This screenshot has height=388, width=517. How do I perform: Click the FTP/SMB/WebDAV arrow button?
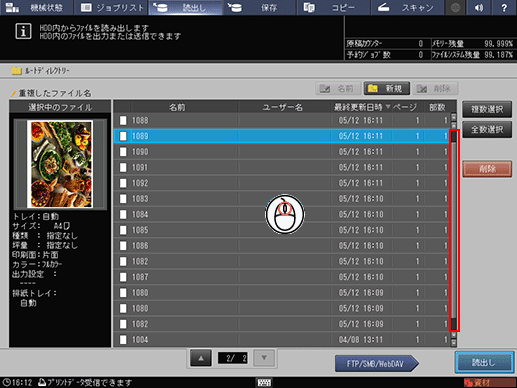(377, 364)
